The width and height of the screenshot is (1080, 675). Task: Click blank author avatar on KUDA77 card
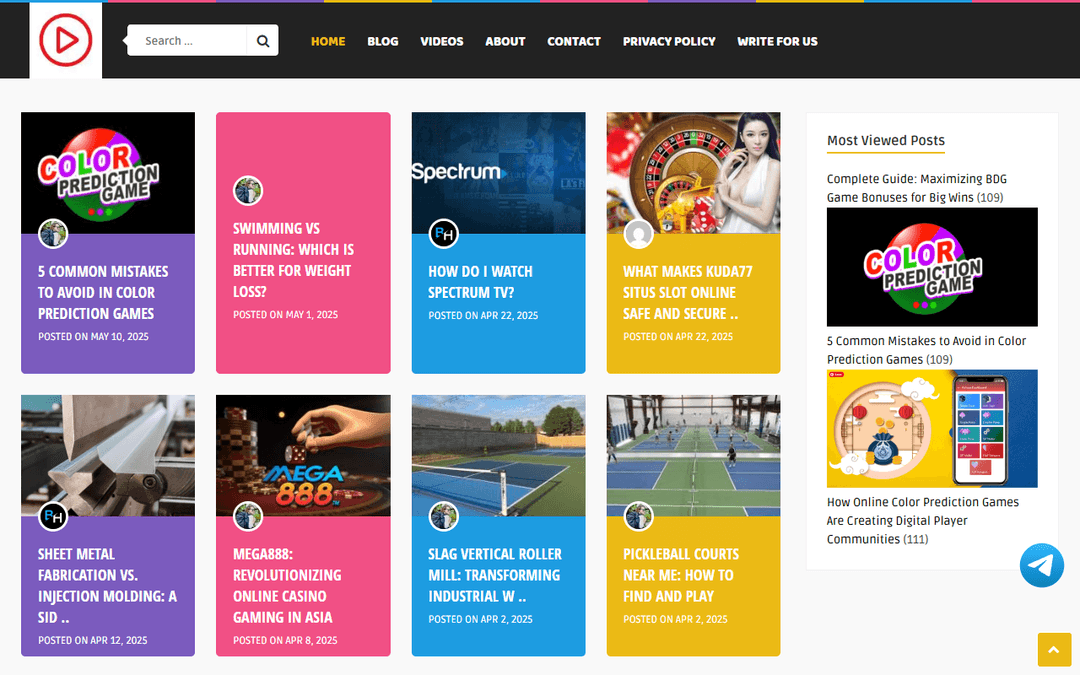pyautogui.click(x=638, y=233)
